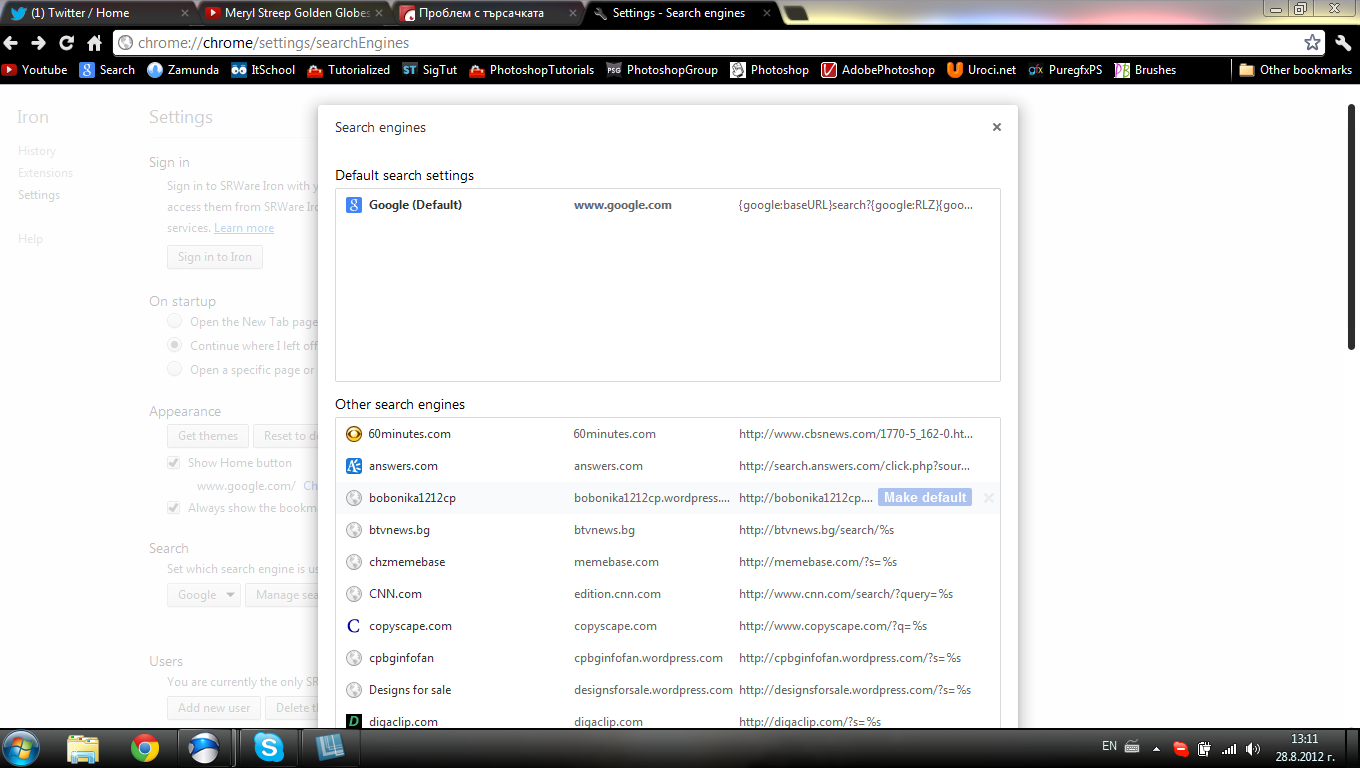Open a new tab

[797, 13]
